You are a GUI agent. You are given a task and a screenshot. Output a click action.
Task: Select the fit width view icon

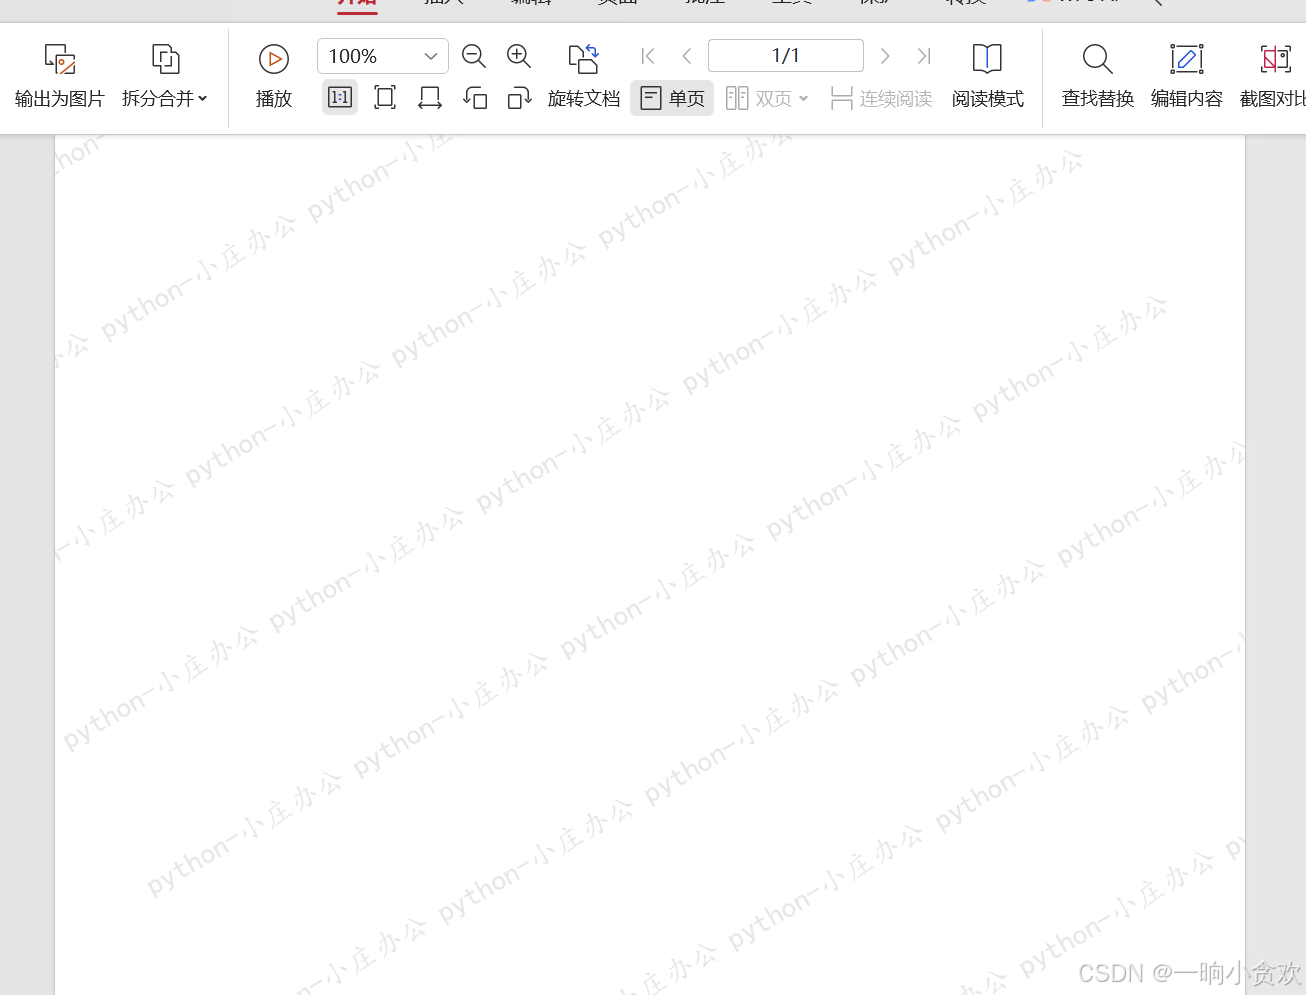click(x=430, y=98)
